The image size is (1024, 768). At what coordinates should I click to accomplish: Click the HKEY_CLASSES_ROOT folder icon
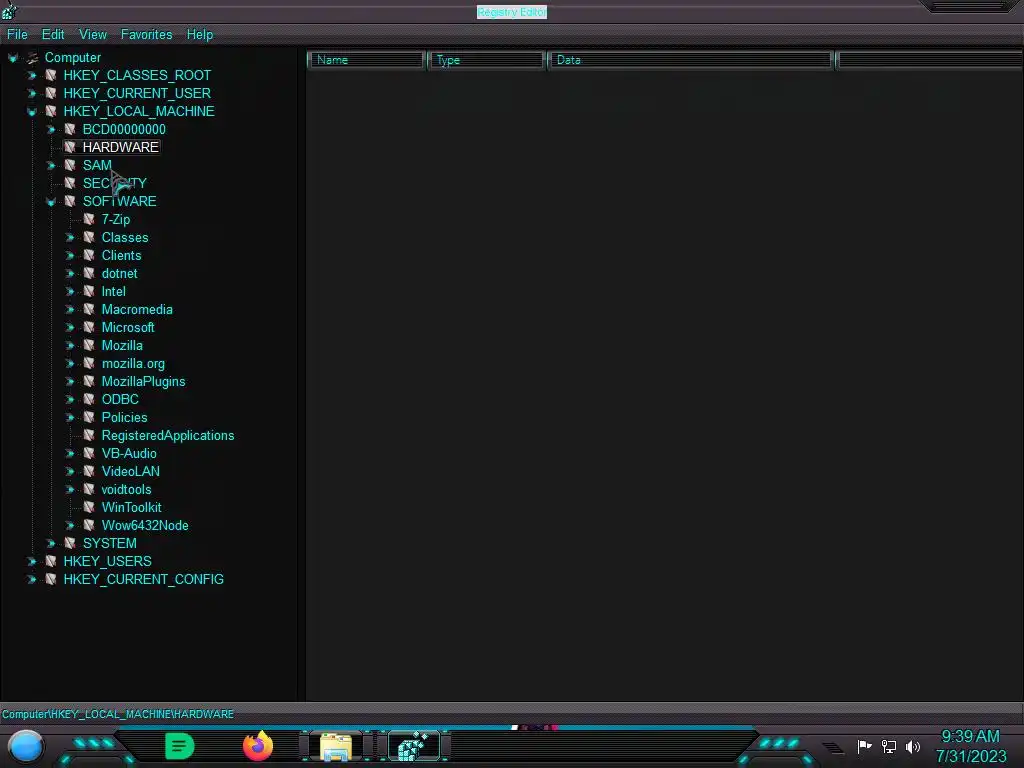pos(51,75)
